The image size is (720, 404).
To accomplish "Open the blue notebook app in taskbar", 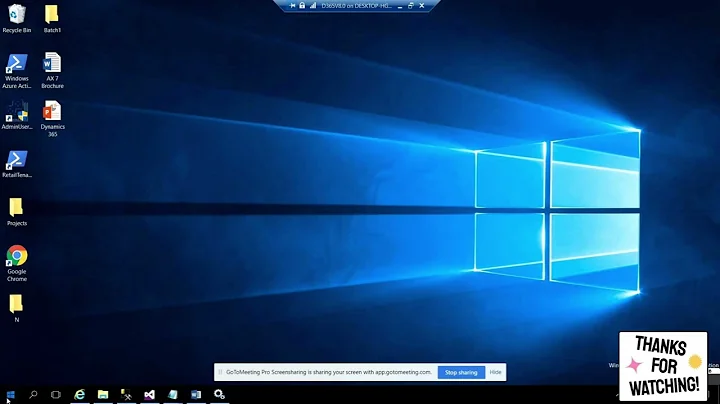I will pos(173,394).
